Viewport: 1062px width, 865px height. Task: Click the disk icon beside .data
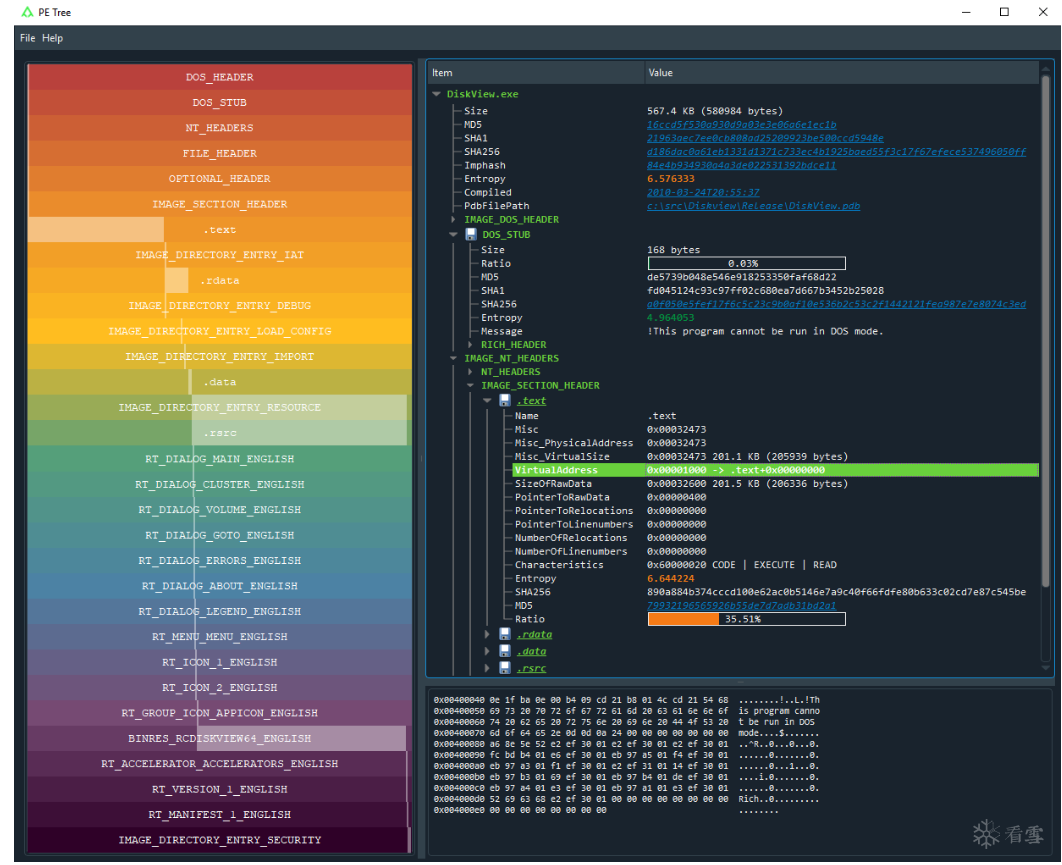(x=505, y=651)
